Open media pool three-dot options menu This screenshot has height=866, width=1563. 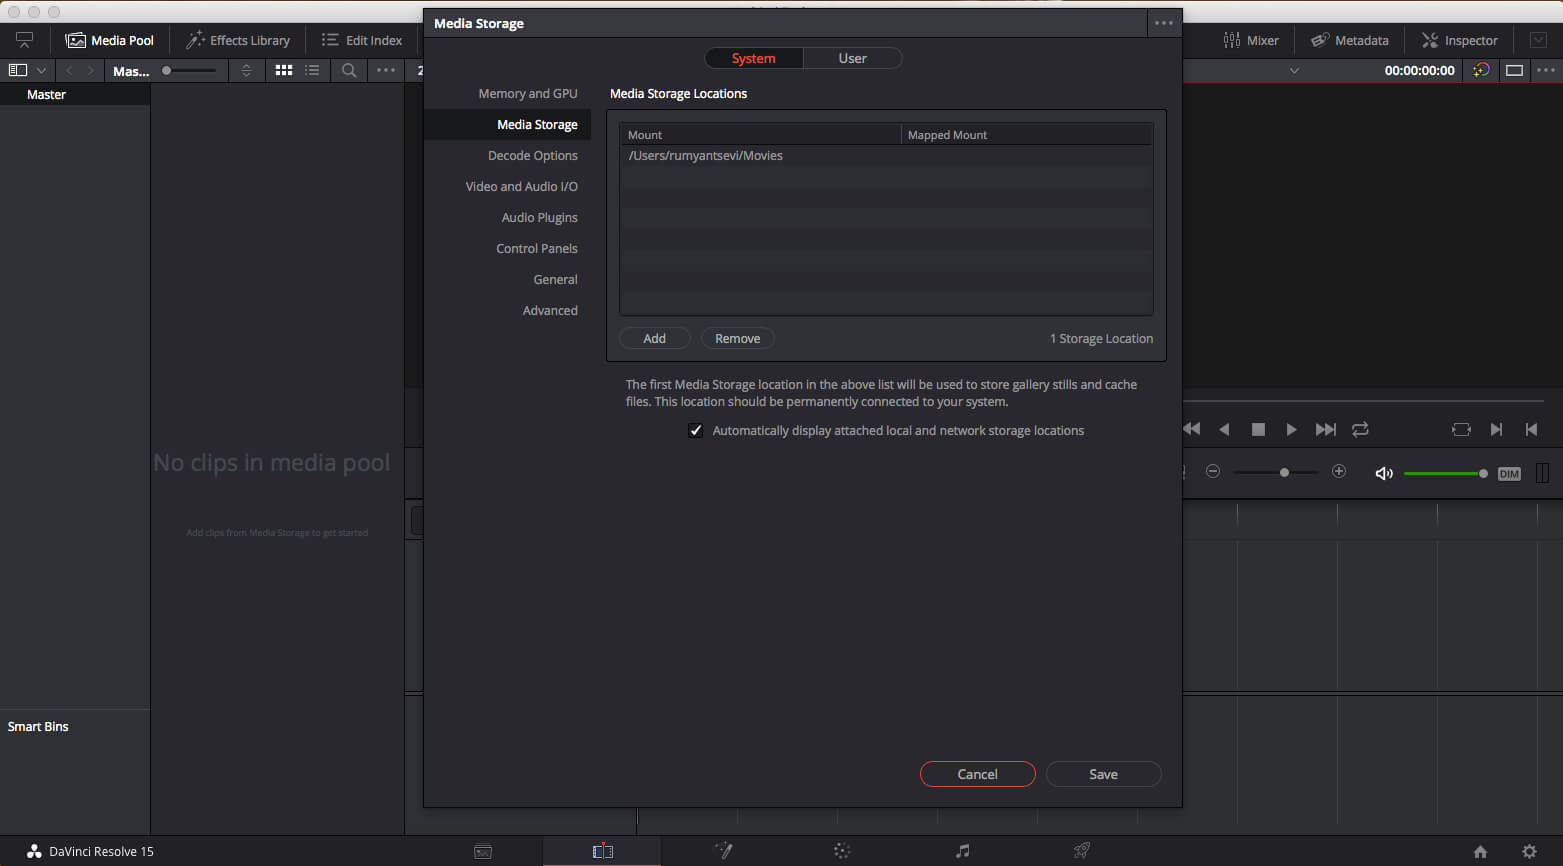pos(386,70)
